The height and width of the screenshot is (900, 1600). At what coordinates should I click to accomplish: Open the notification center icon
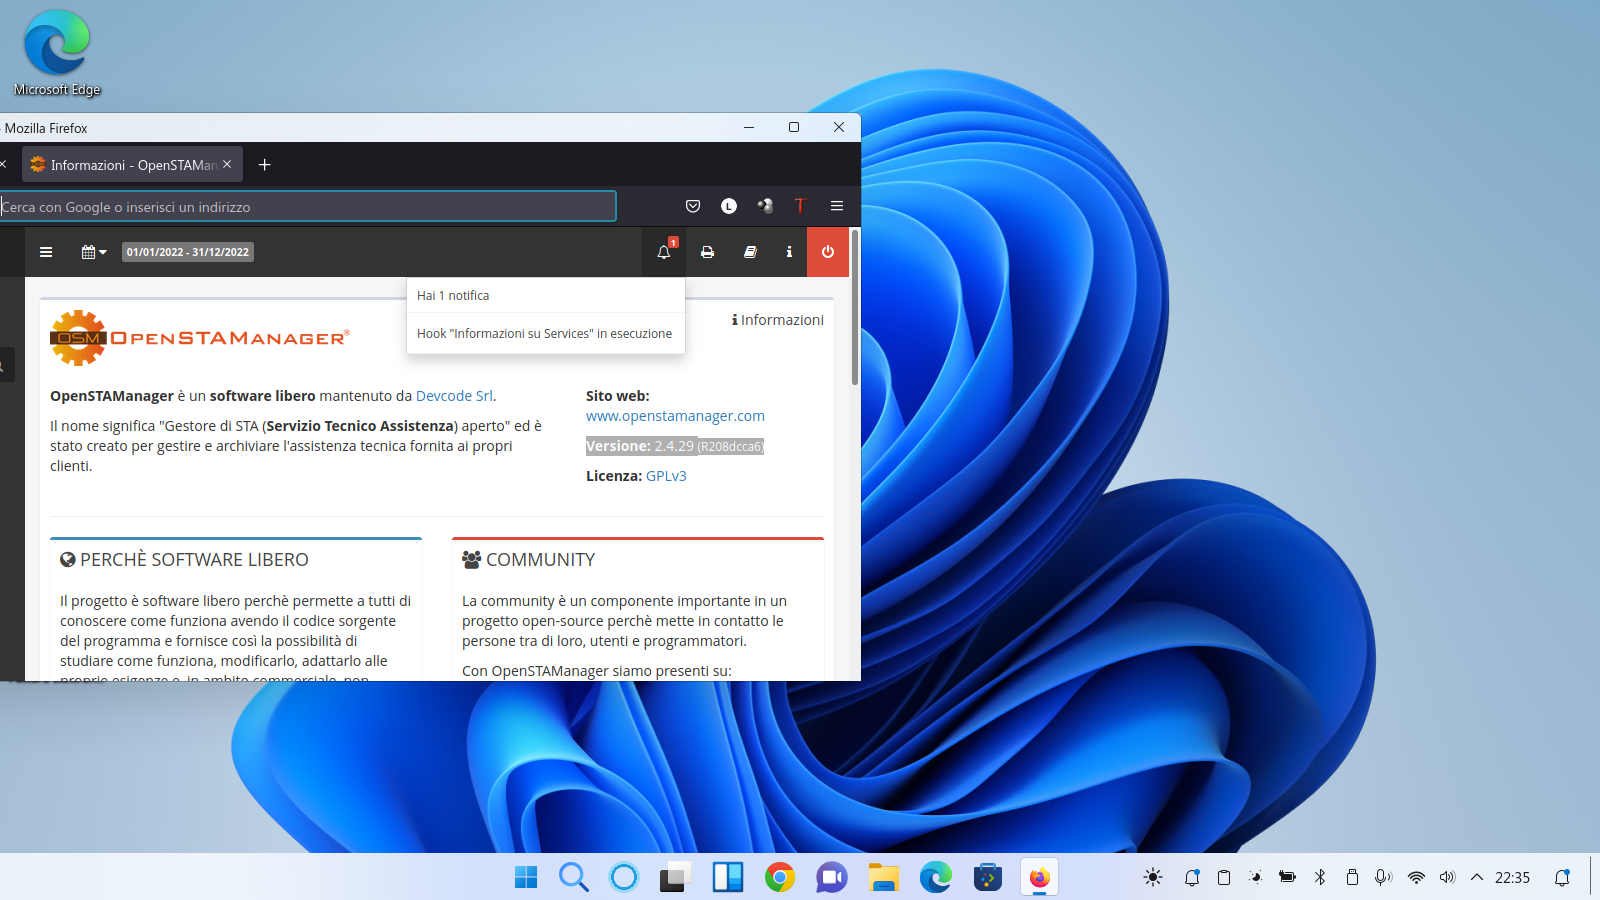tap(1562, 877)
